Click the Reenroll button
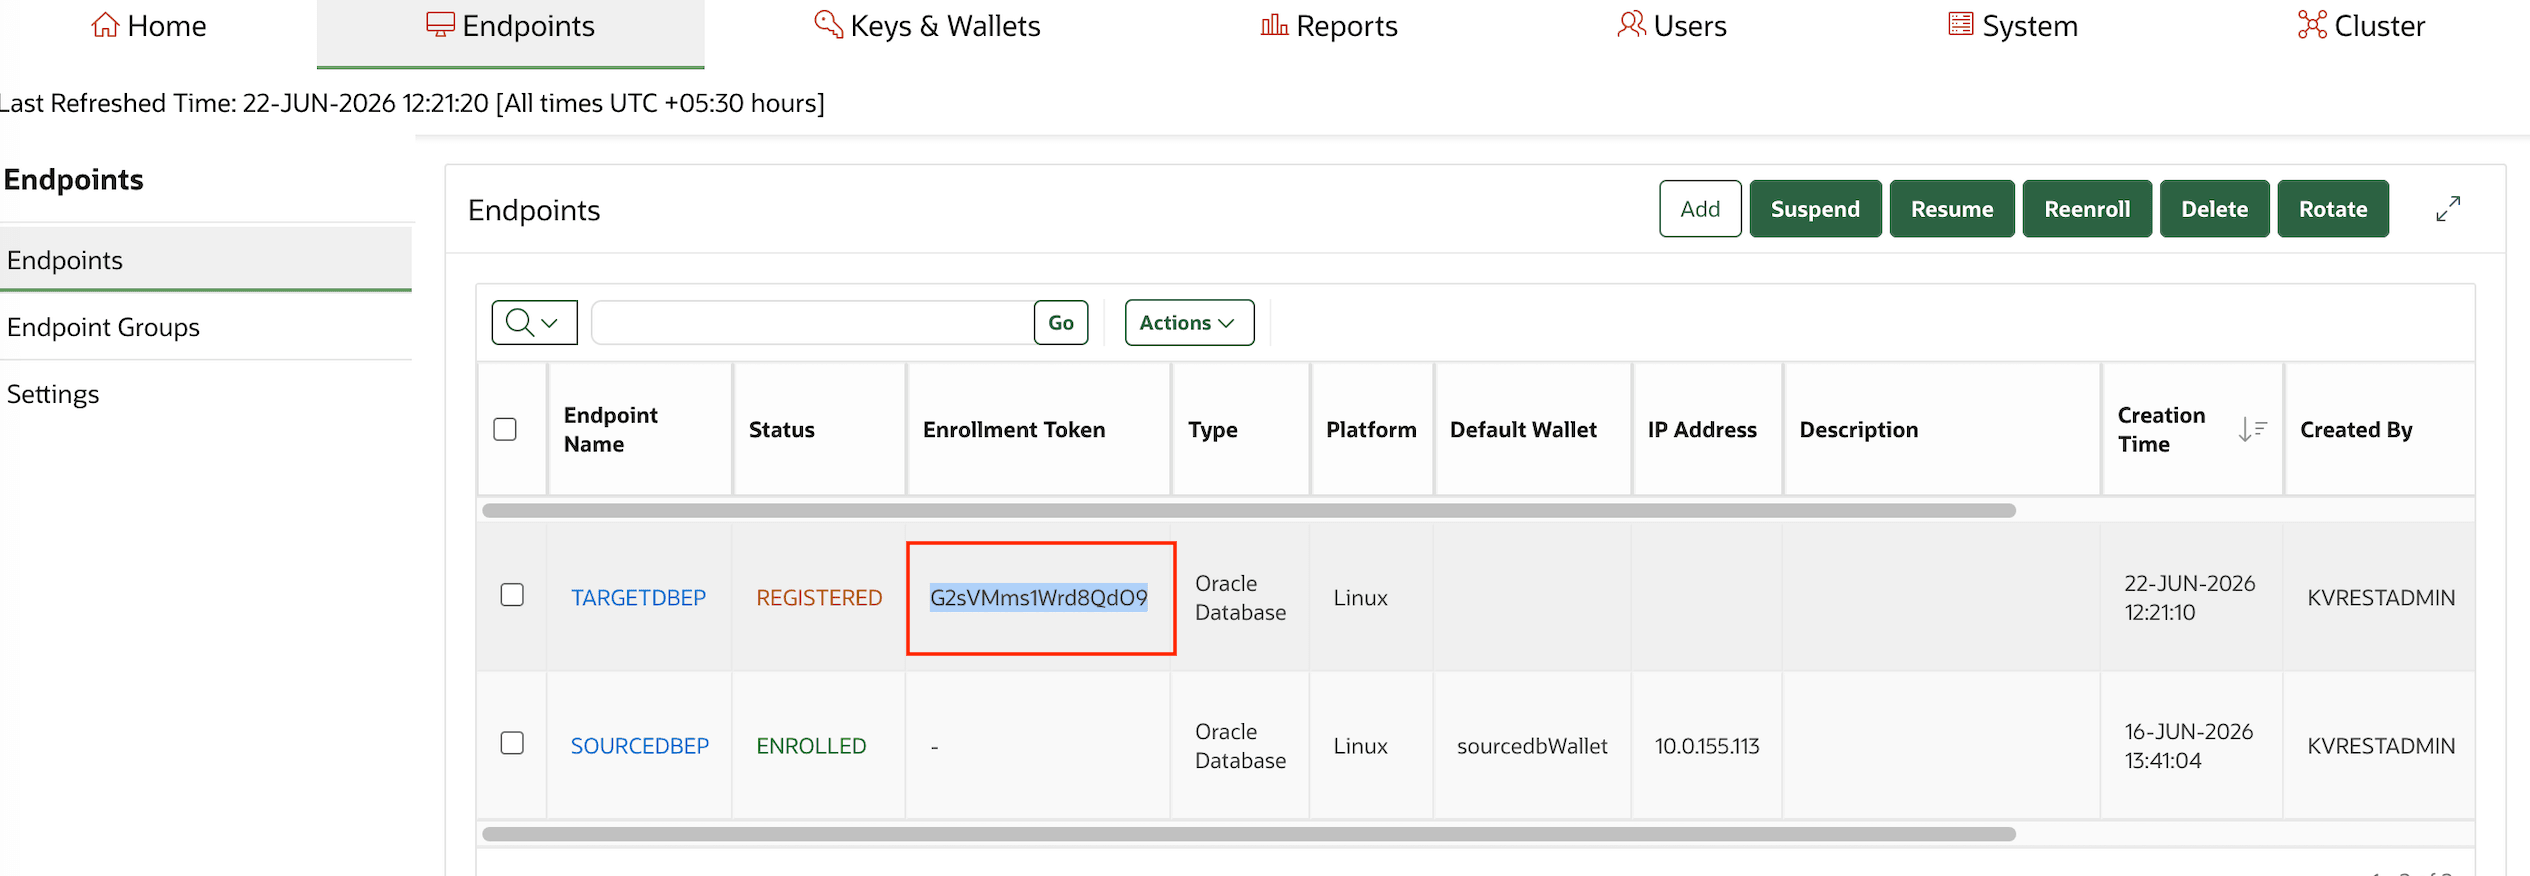Viewport: 2530px width, 876px height. click(2087, 209)
